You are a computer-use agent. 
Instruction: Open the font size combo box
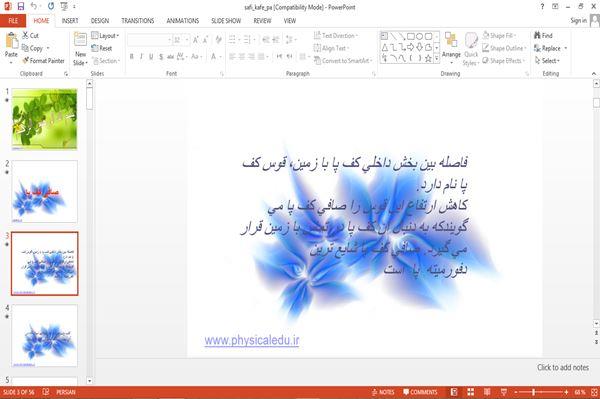click(x=181, y=40)
